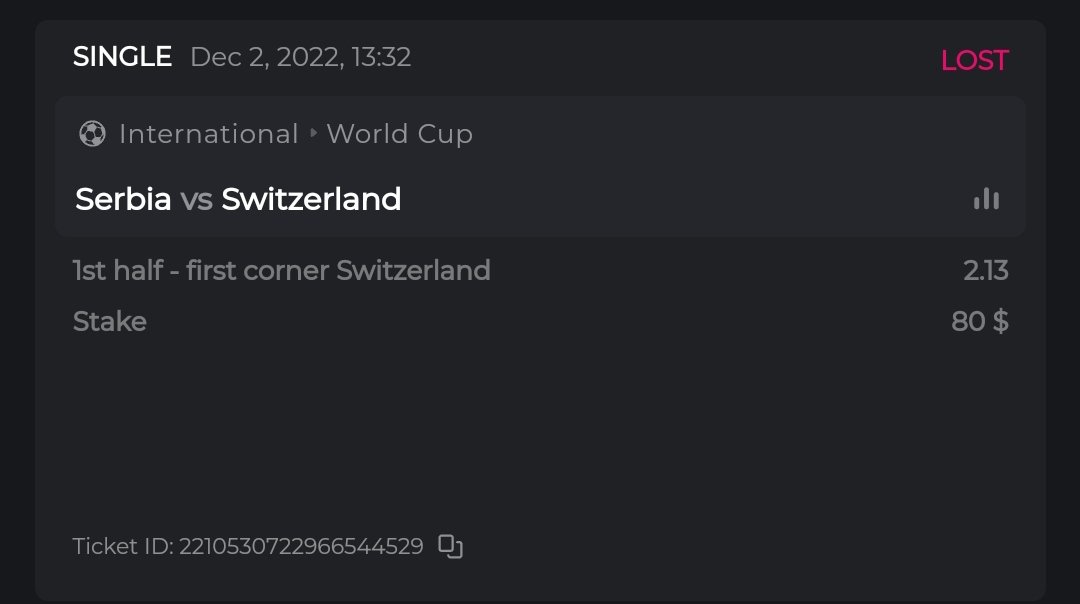1080x604 pixels.
Task: Click the empty area below the Stake row
Action: click(x=540, y=430)
